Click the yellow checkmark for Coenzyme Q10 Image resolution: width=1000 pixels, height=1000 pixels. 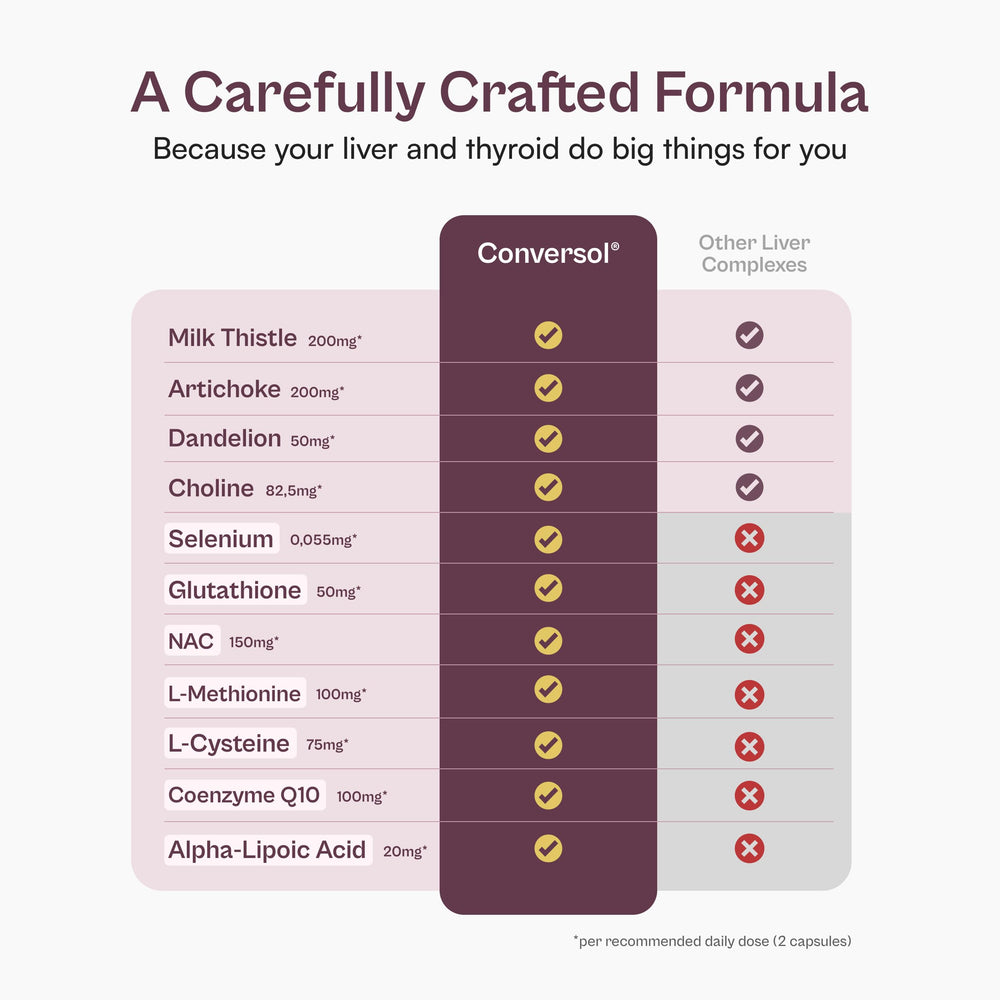click(x=548, y=795)
